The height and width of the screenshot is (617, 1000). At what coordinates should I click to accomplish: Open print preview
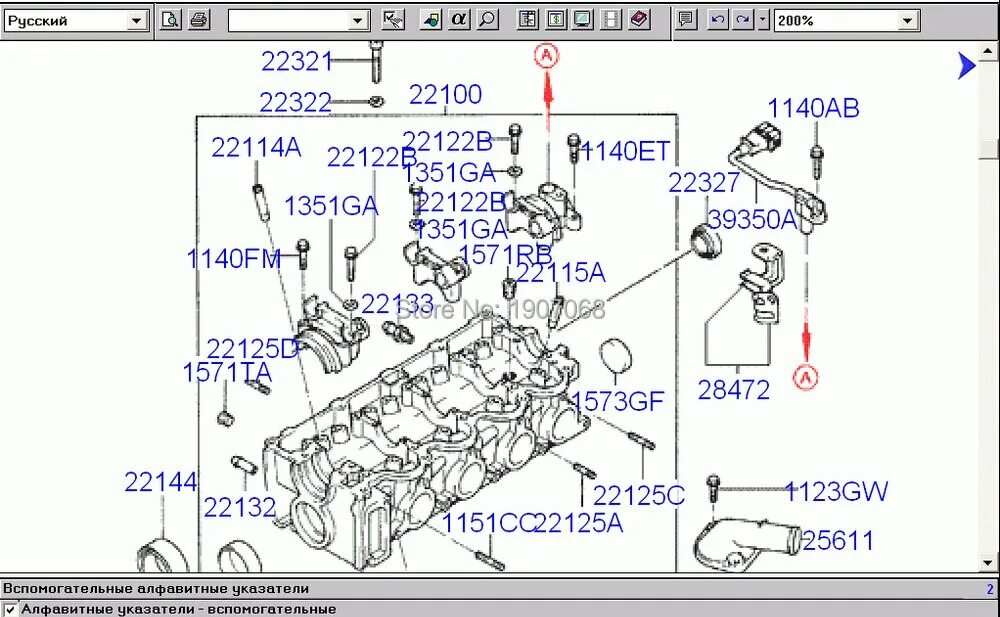click(170, 18)
